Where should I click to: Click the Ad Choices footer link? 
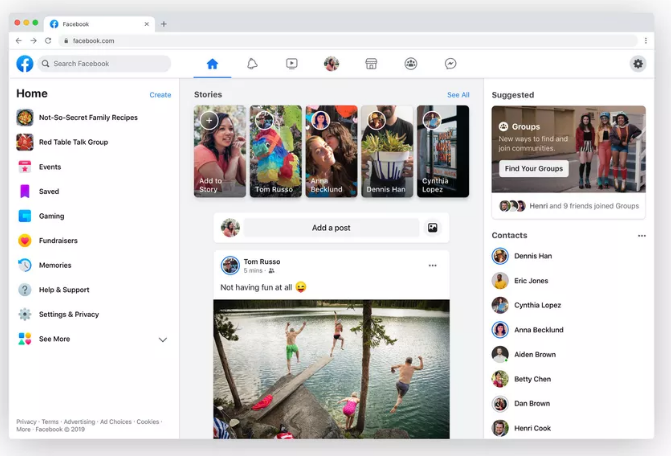pos(116,422)
